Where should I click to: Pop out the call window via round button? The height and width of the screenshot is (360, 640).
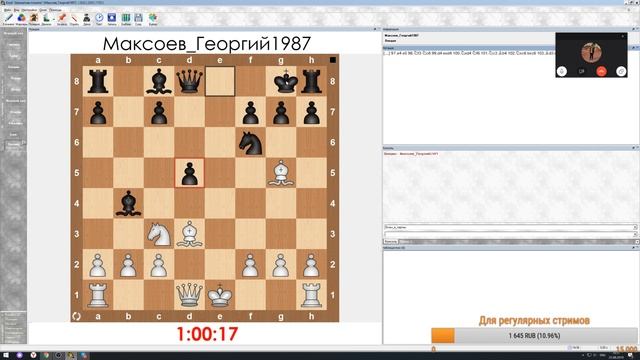[x=621, y=71]
